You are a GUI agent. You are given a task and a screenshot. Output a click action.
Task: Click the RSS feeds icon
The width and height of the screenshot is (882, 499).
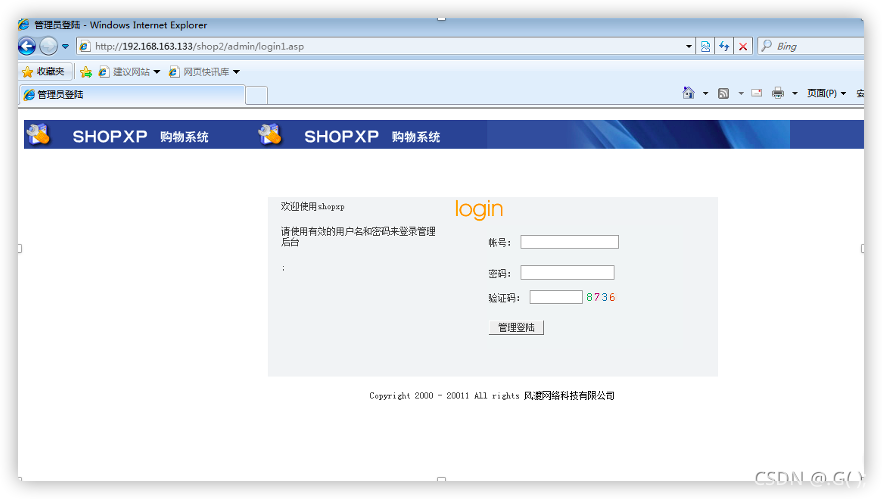coord(723,93)
